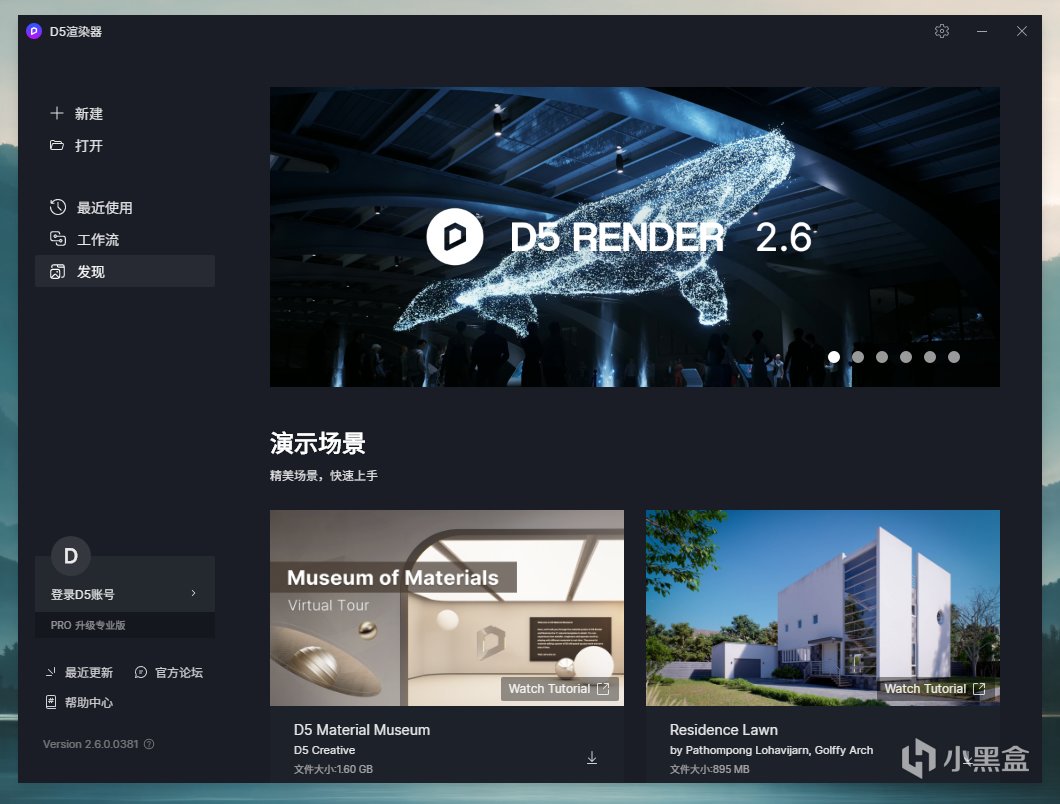Screen dimensions: 1060x804
Task: Switch to the fifth banner slide dot
Action: tap(930, 357)
